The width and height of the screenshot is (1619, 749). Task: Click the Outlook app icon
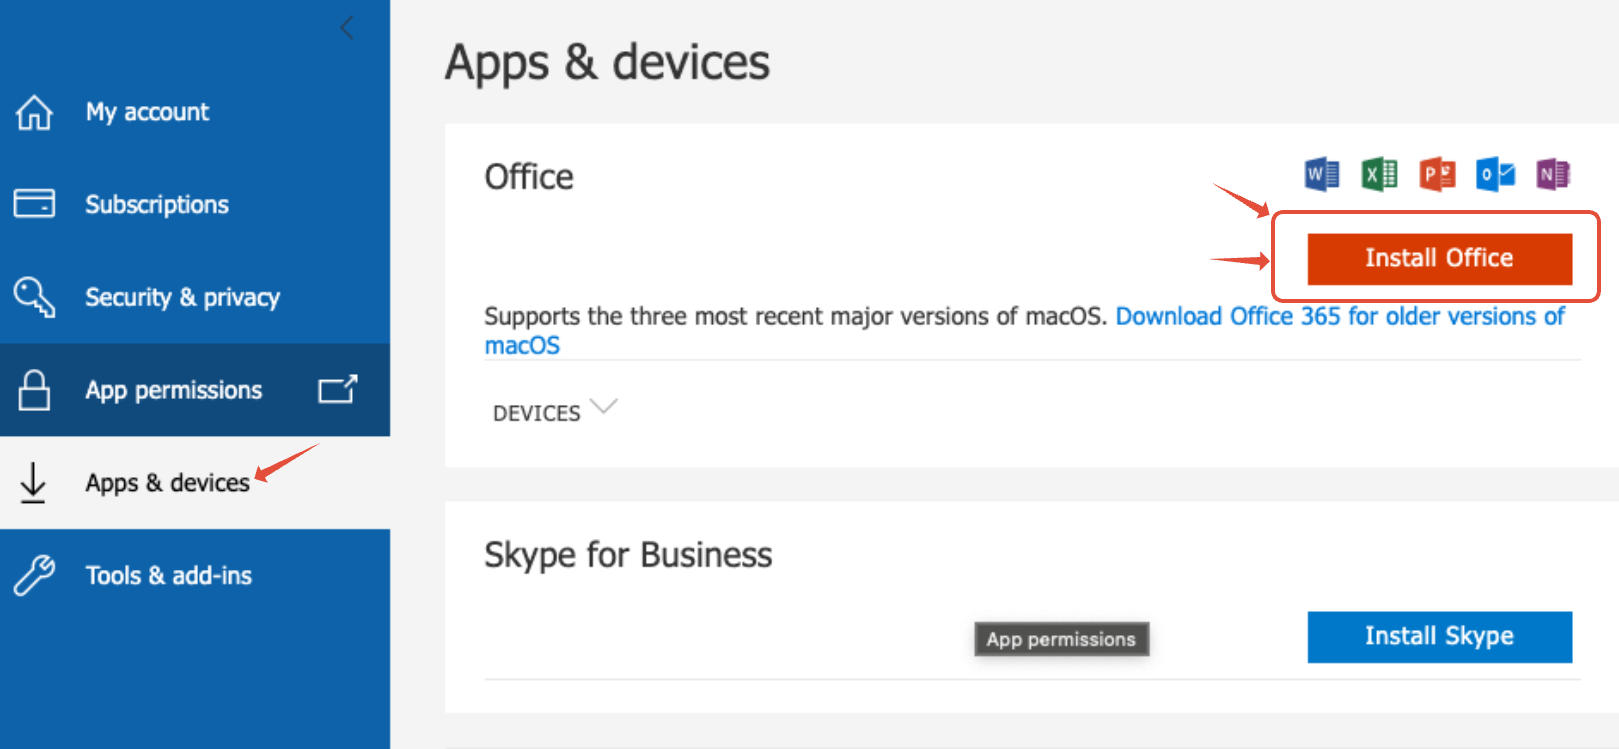point(1496,174)
